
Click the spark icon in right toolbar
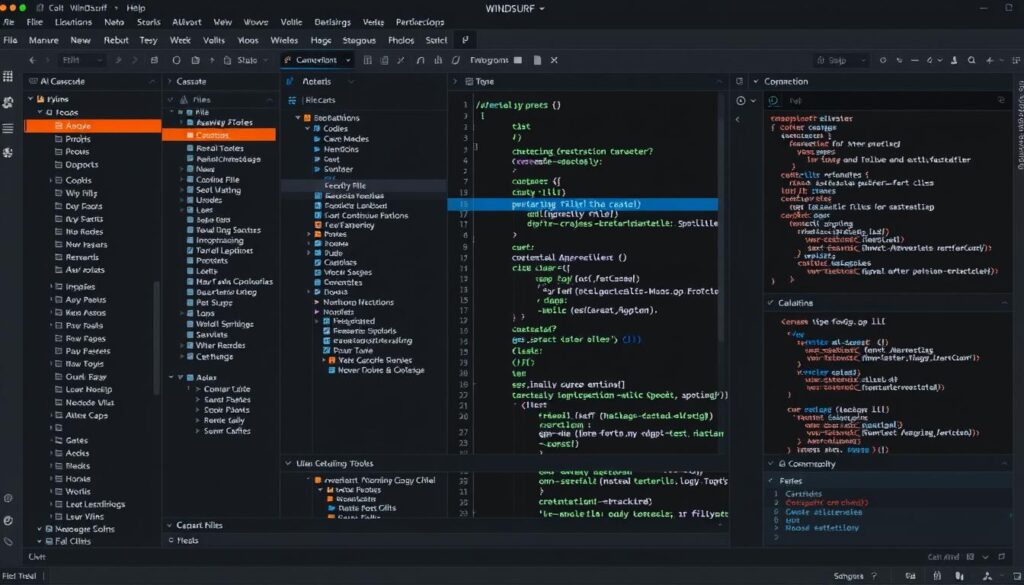click(x=990, y=60)
